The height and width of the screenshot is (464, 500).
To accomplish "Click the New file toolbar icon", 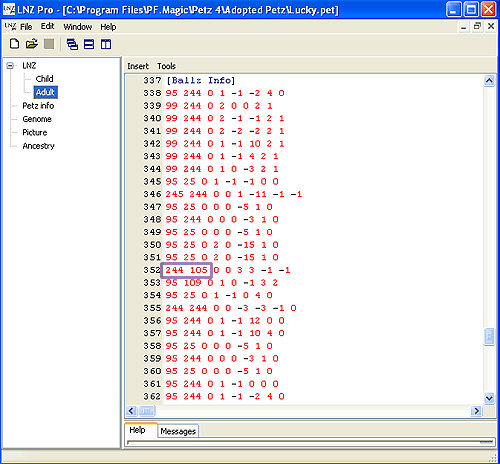I will 14,44.
